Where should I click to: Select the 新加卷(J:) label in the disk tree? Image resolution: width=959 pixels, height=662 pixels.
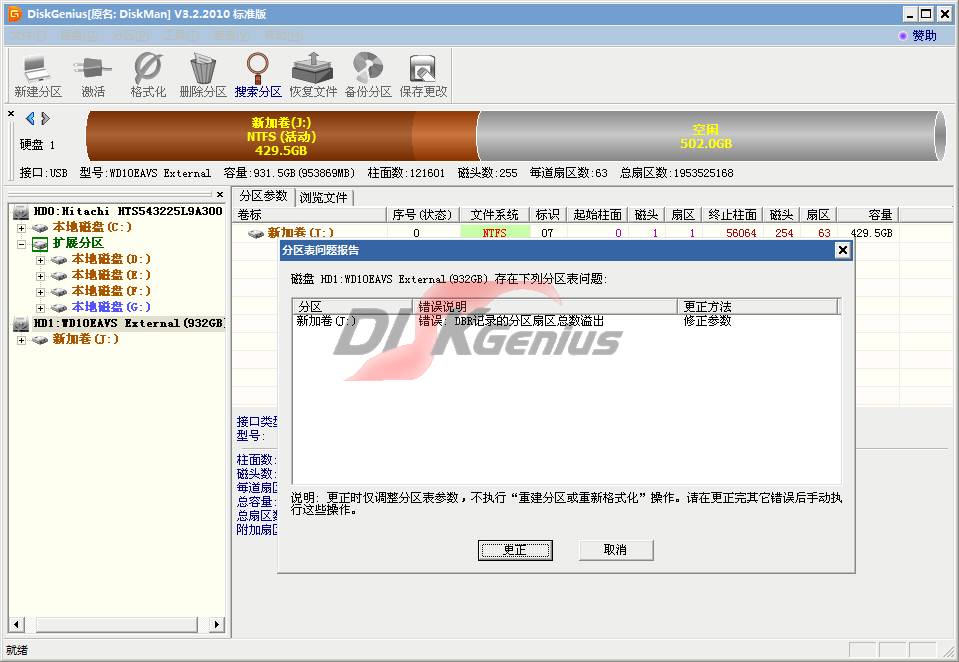point(86,339)
